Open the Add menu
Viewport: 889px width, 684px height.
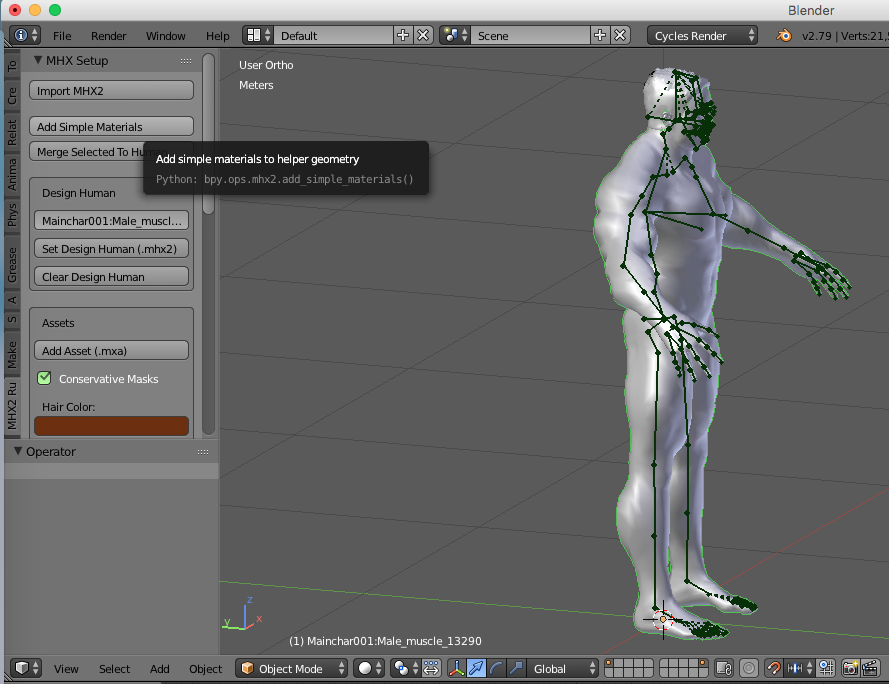click(x=159, y=669)
